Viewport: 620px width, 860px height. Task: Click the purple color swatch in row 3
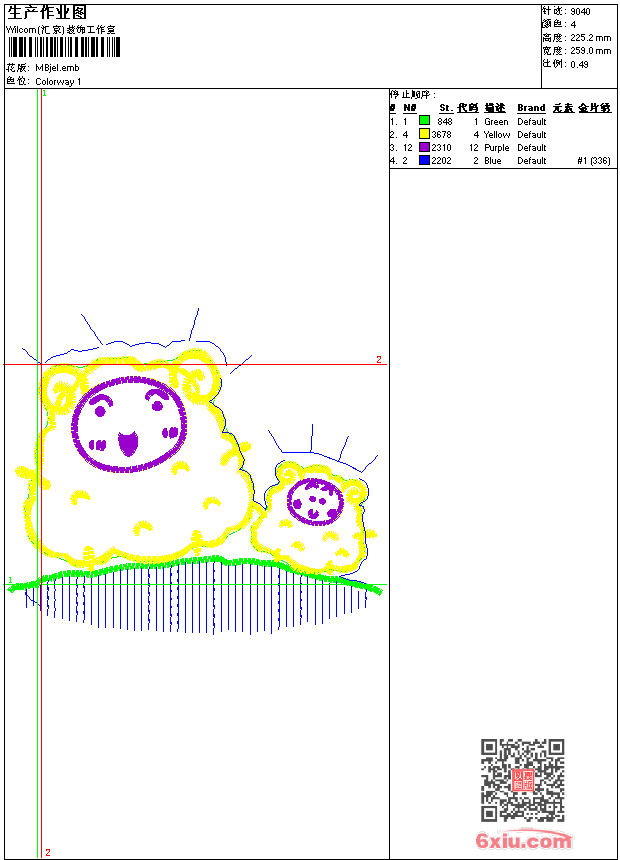[424, 147]
